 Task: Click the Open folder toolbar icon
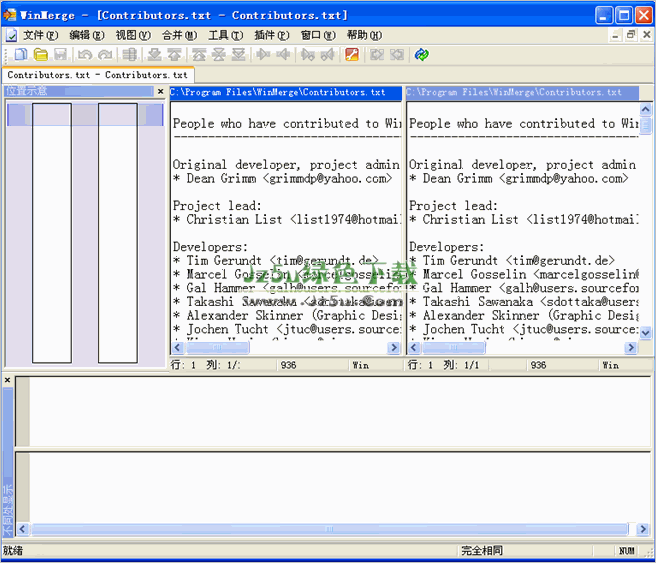pyautogui.click(x=41, y=55)
